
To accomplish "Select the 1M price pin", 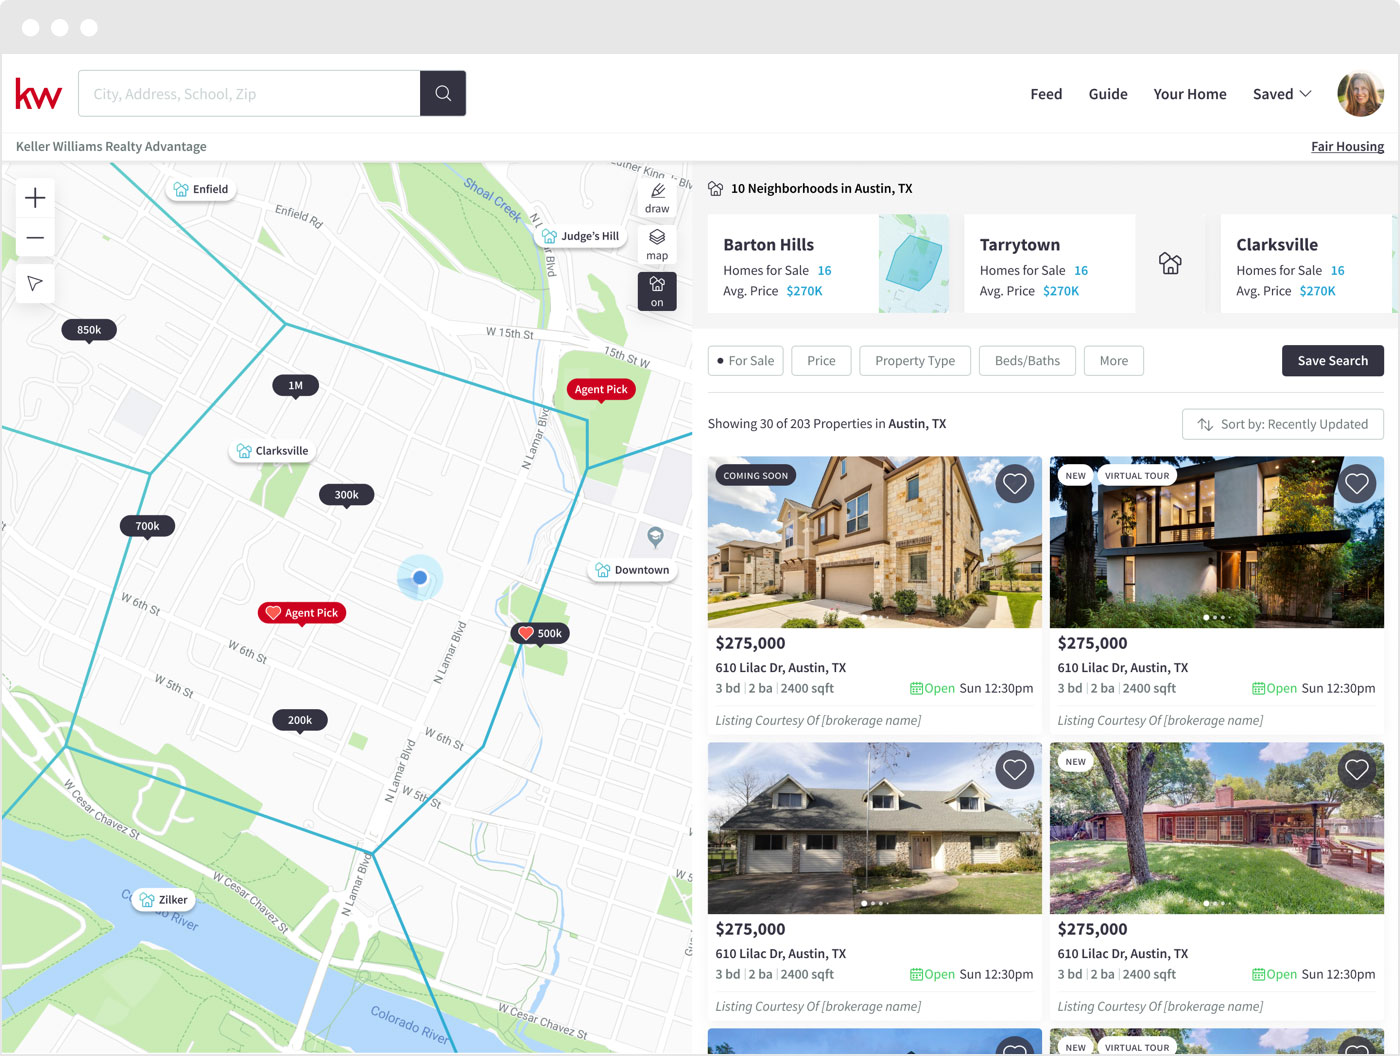I will pos(295,385).
